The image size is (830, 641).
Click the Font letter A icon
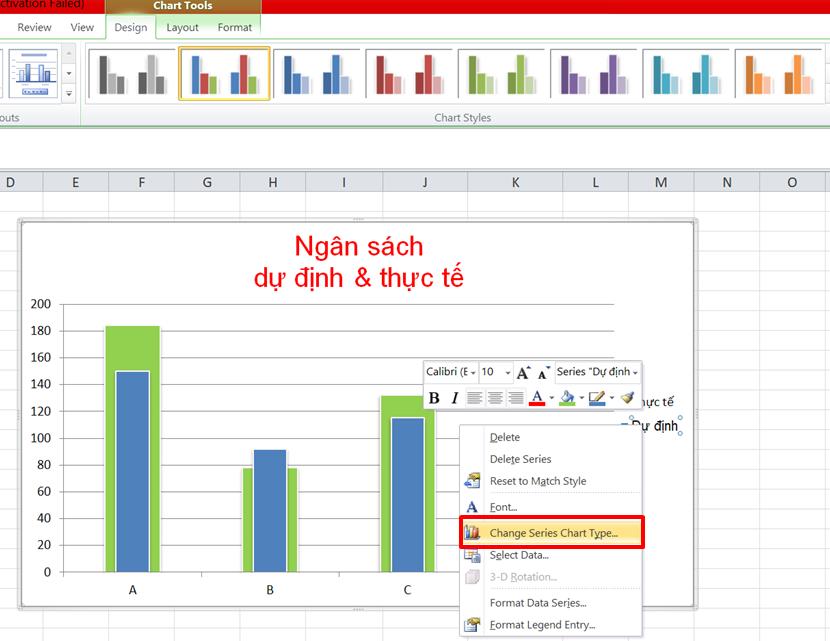472,507
